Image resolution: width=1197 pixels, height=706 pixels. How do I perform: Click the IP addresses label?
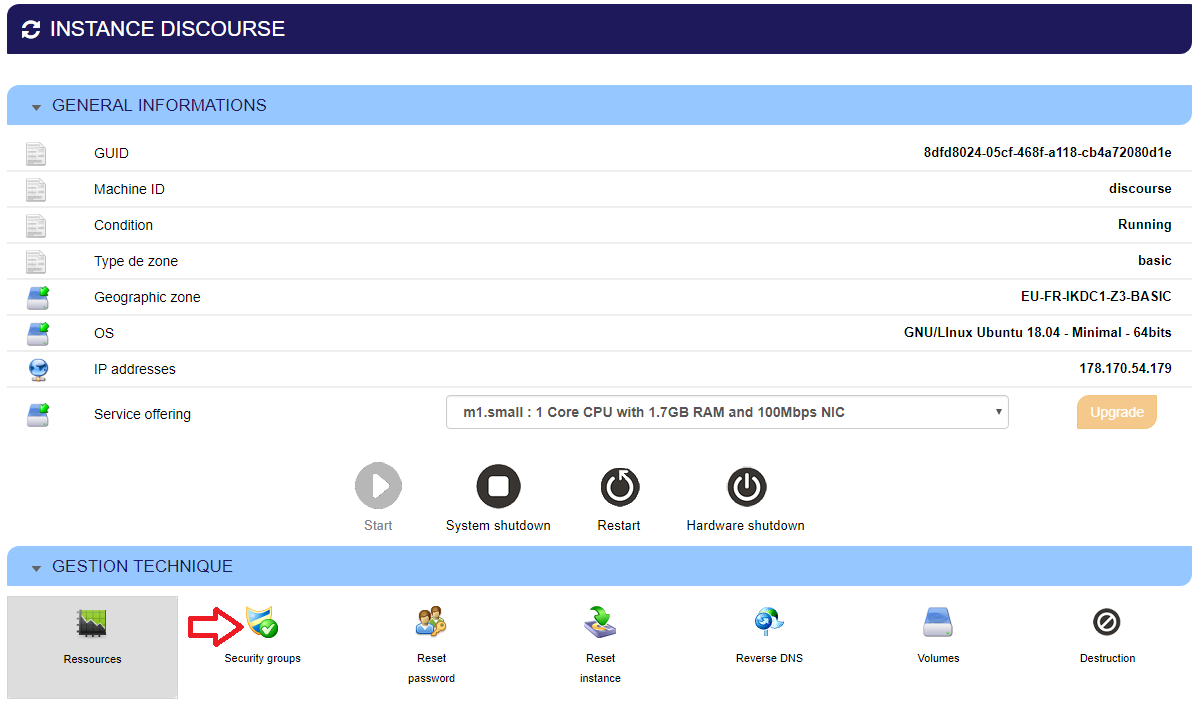pyautogui.click(x=135, y=369)
